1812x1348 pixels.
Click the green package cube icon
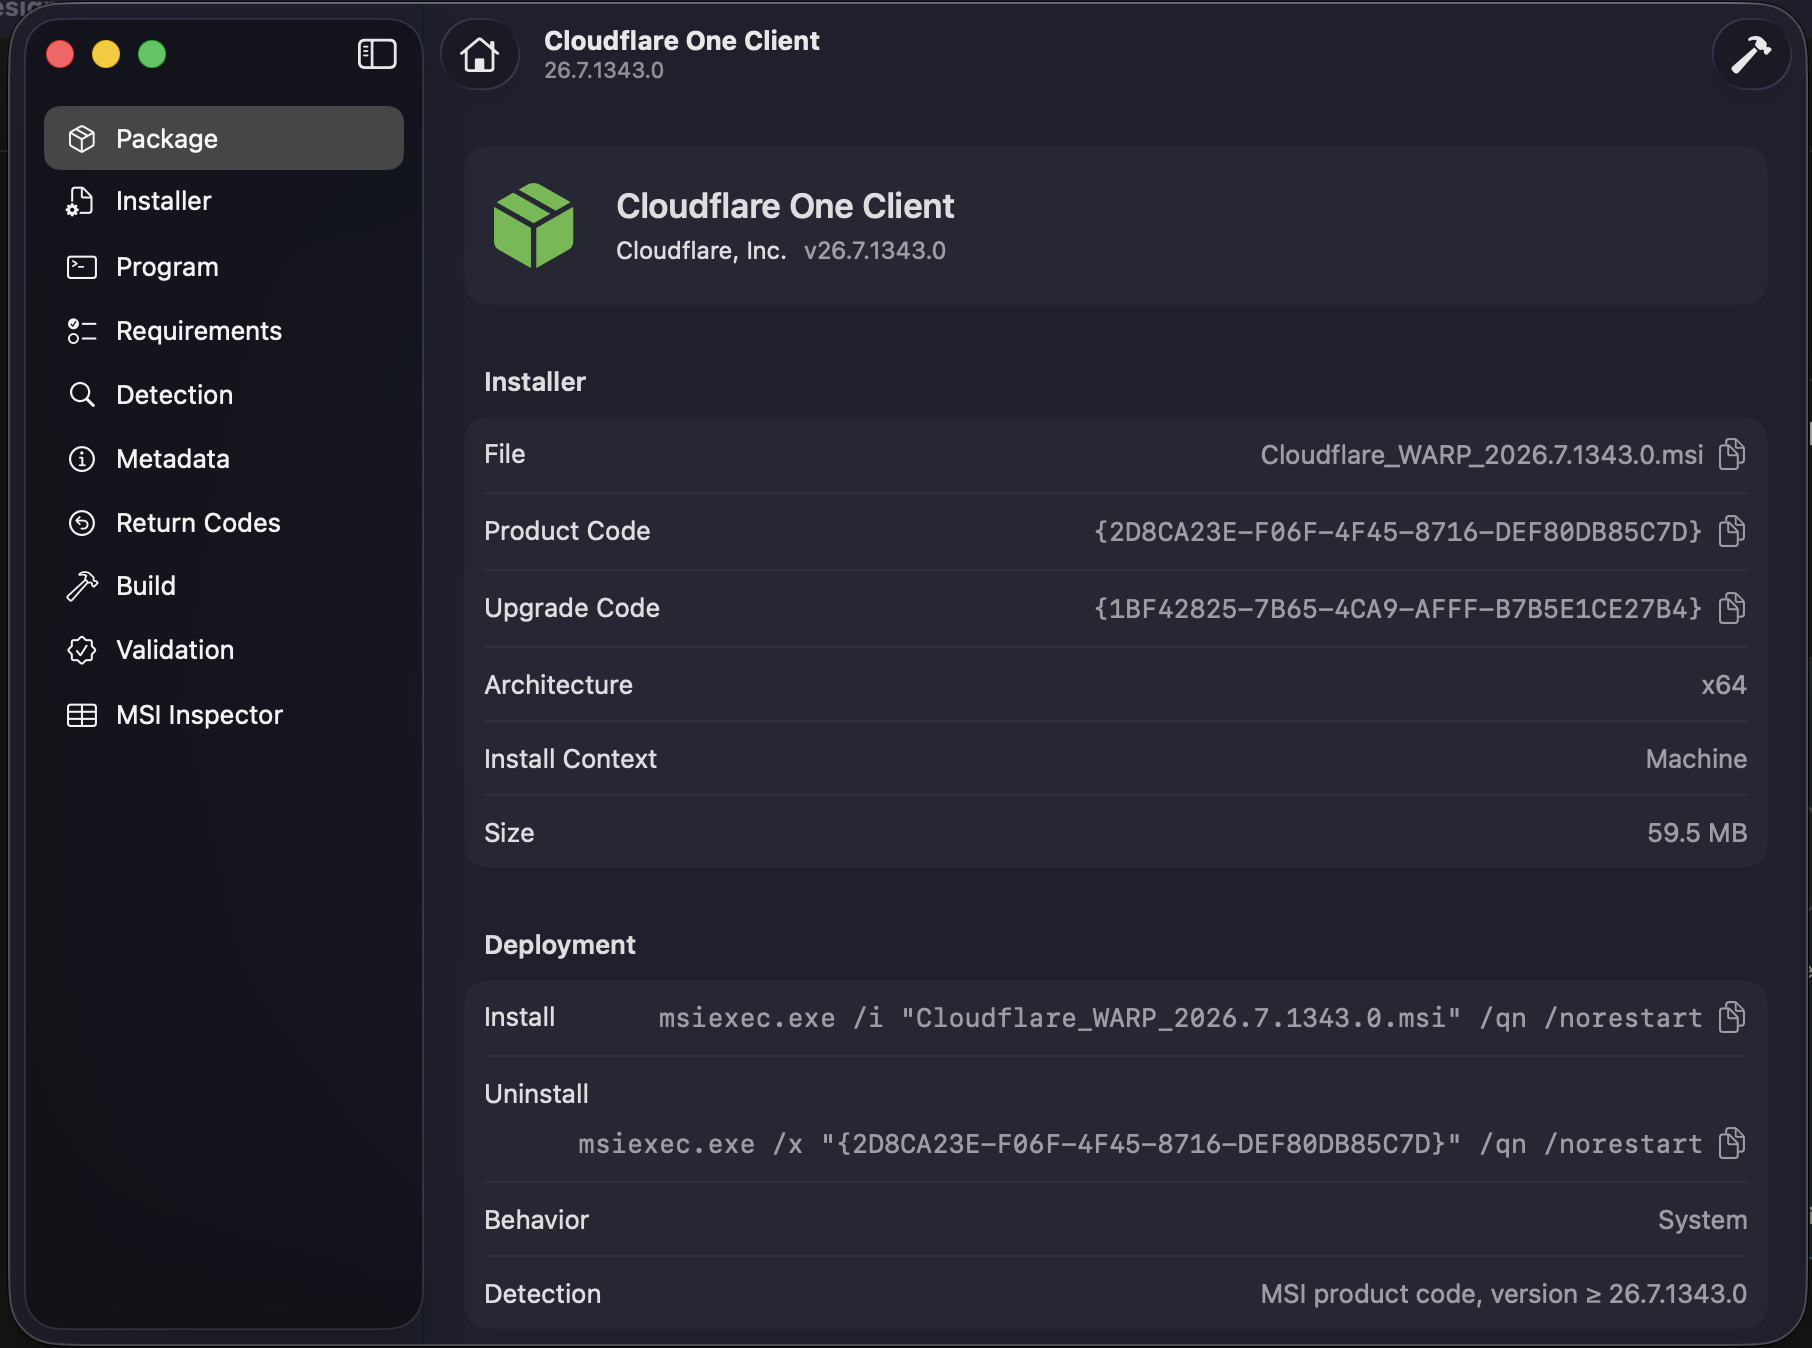533,226
